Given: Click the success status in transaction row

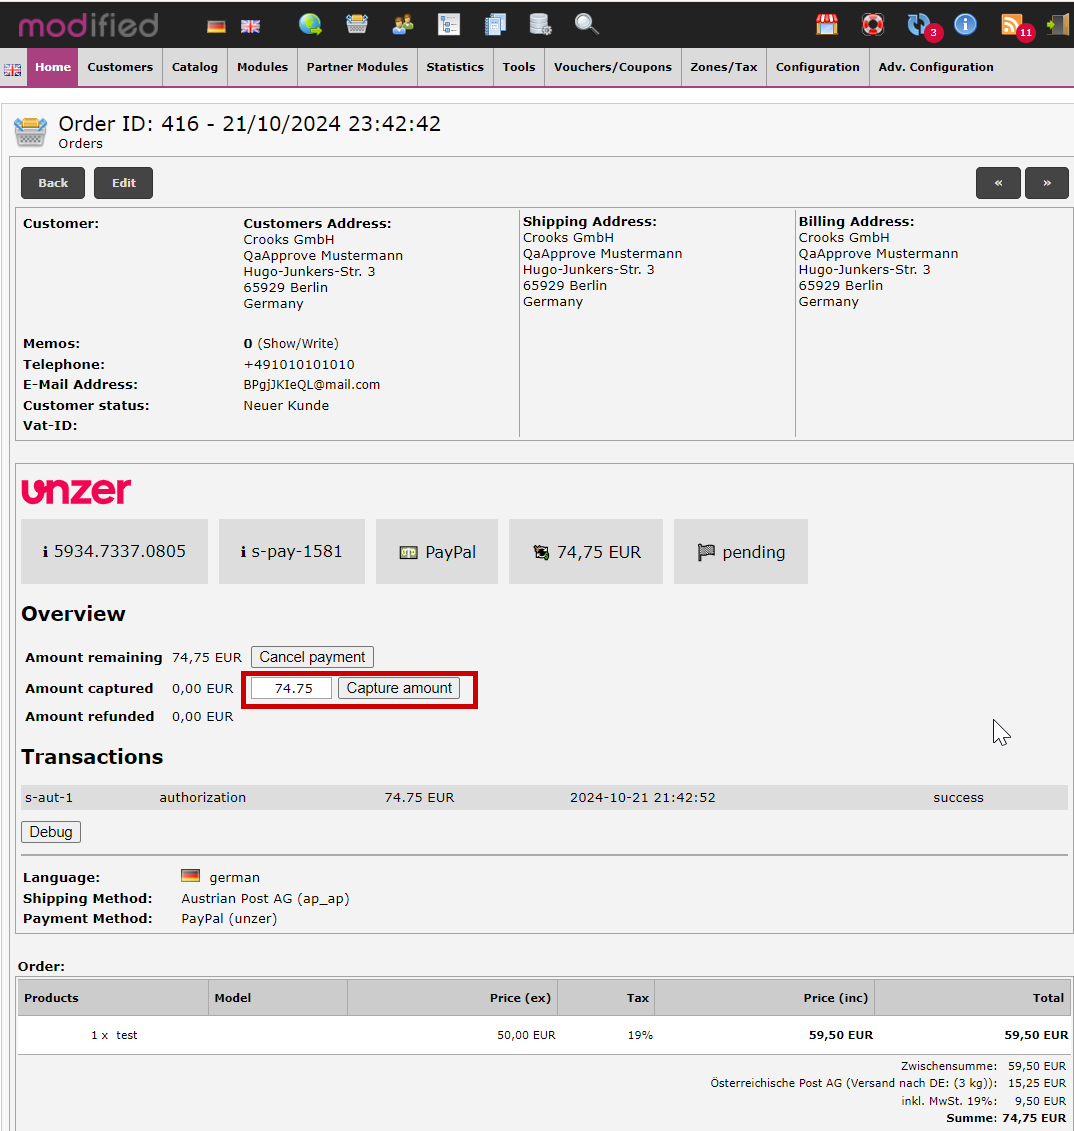Looking at the screenshot, I should pyautogui.click(x=958, y=797).
